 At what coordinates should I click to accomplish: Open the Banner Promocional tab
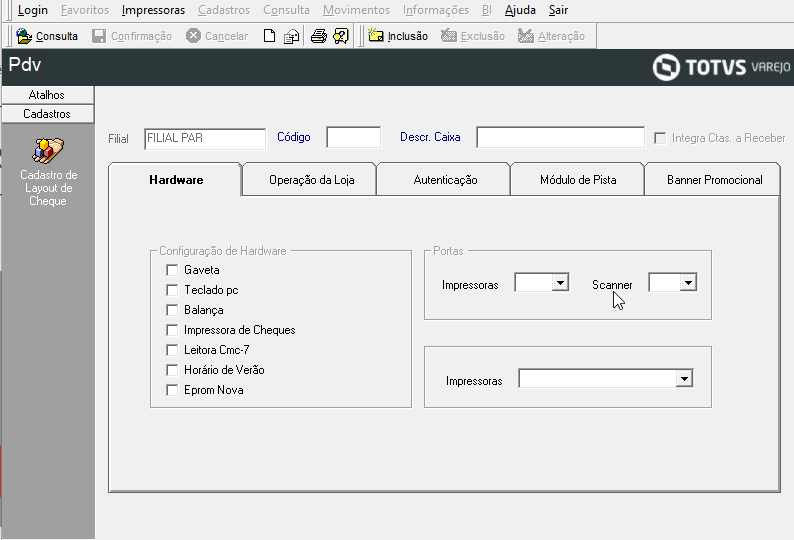pyautogui.click(x=714, y=180)
